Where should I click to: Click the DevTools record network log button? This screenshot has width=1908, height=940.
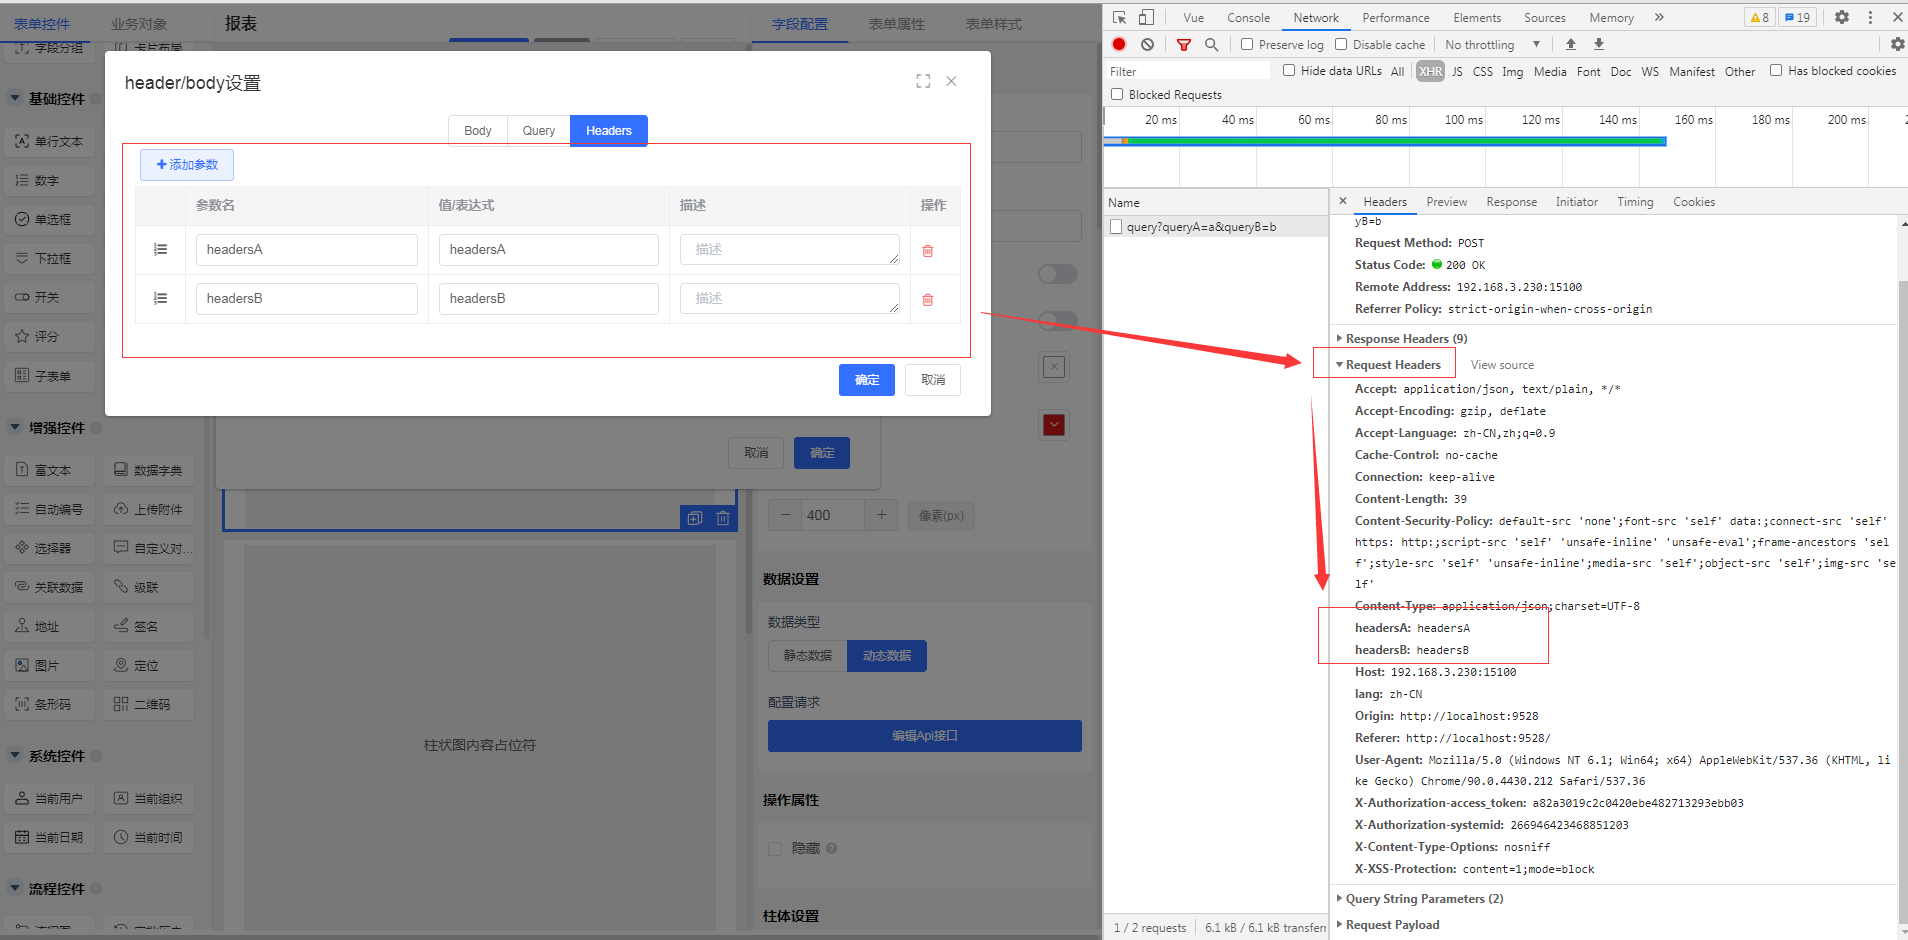(x=1119, y=44)
